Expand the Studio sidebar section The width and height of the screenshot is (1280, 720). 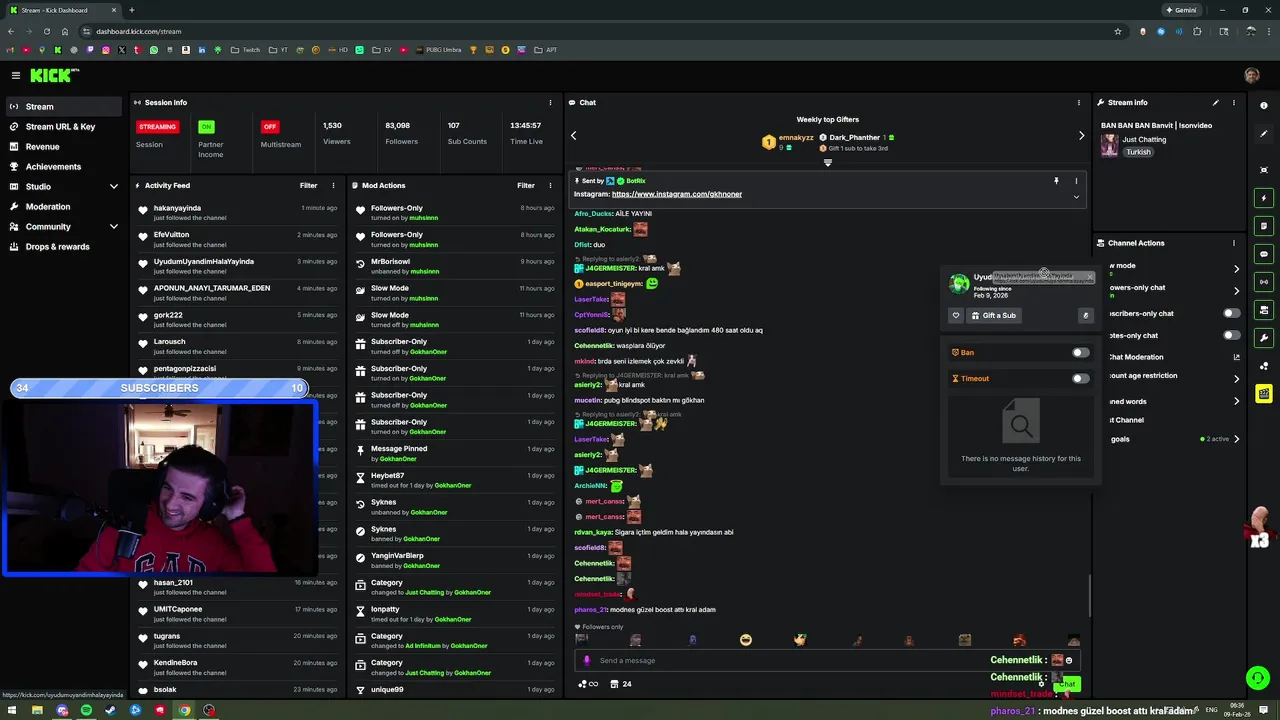pos(114,186)
